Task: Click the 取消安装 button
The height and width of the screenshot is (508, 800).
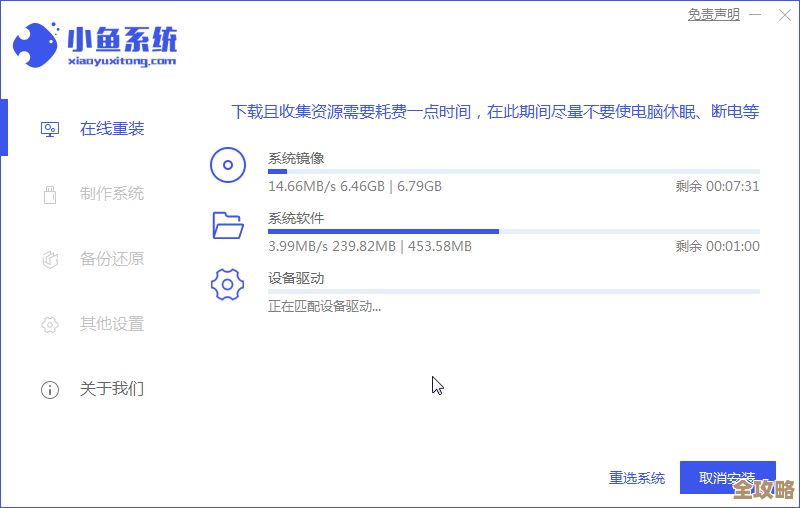Action: (x=728, y=477)
